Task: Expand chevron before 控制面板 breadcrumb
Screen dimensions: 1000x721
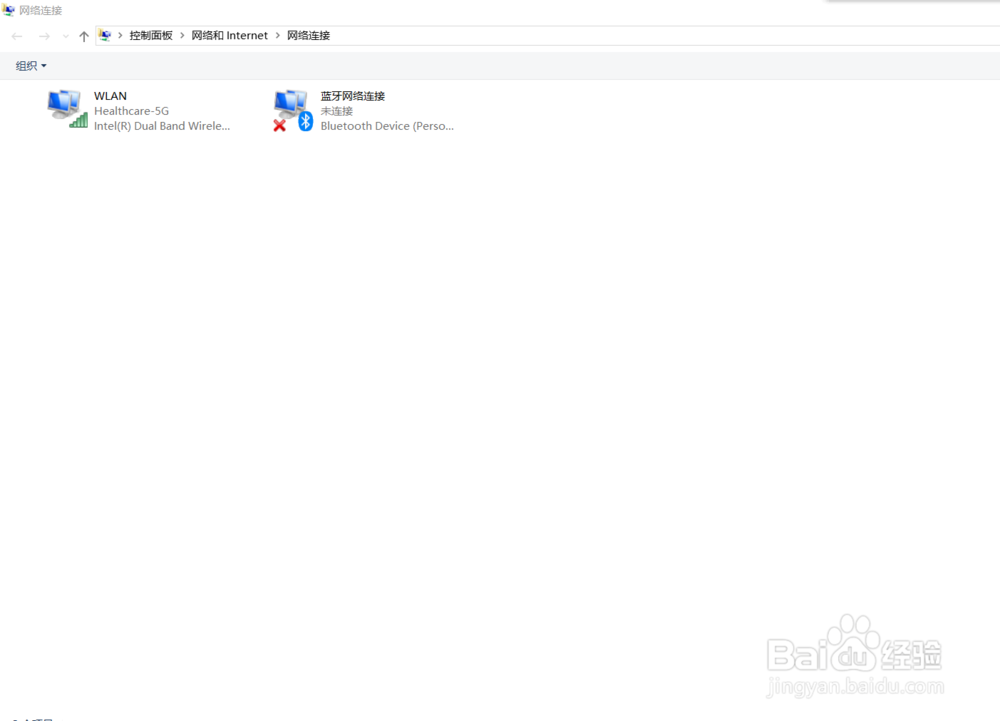Action: [120, 36]
